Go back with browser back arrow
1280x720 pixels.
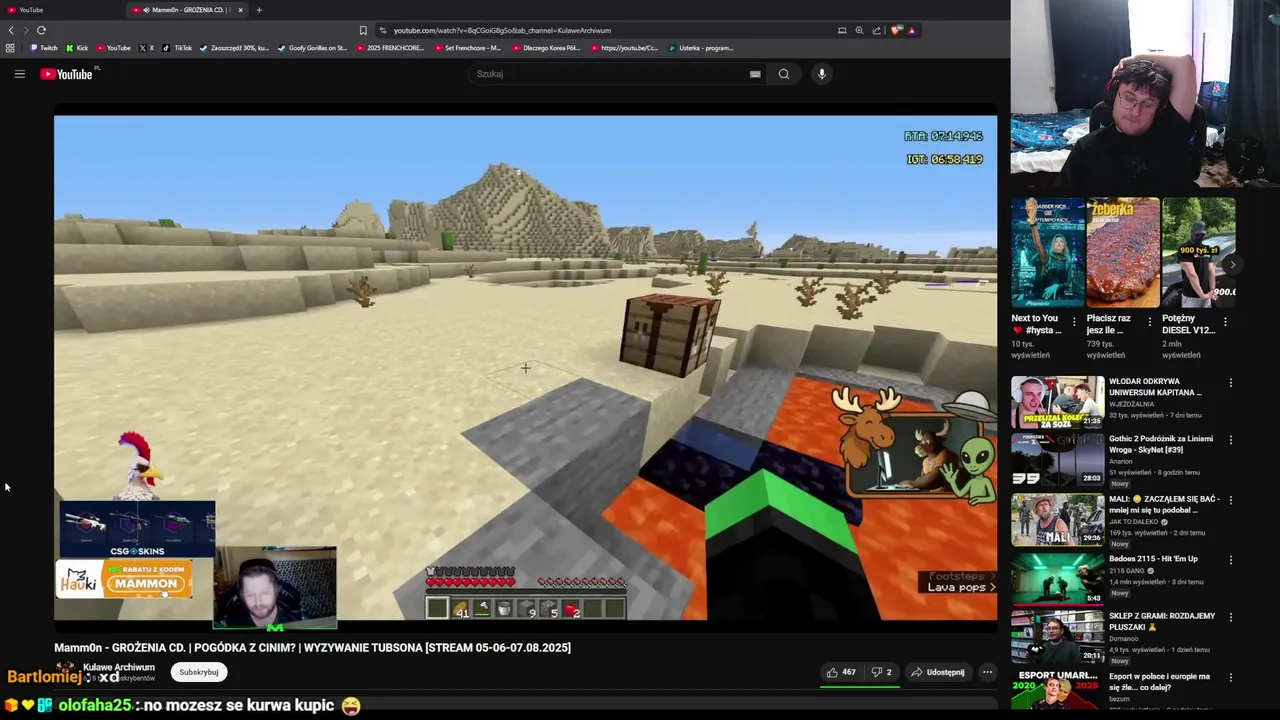[11, 30]
